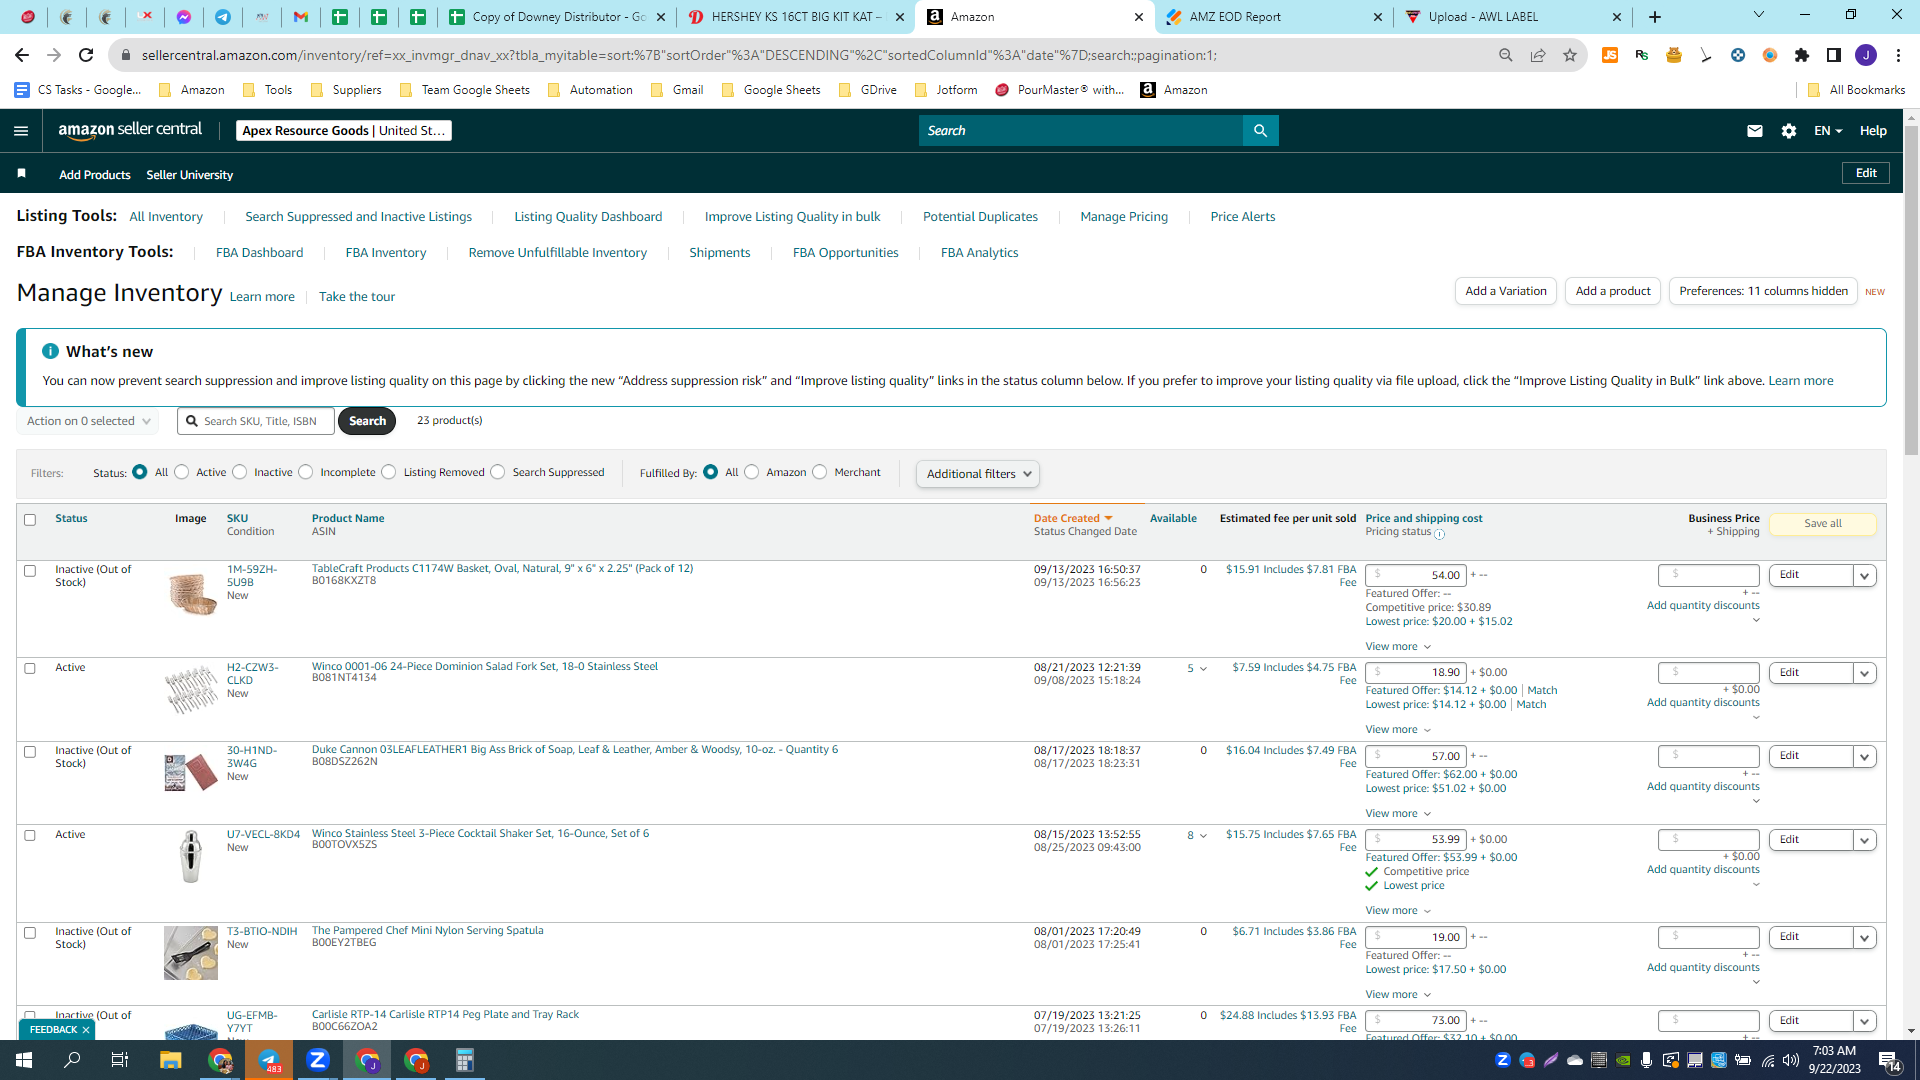The height and width of the screenshot is (1080, 1920).
Task: Switch to the AMZ EOD Report tab
Action: tap(1274, 17)
